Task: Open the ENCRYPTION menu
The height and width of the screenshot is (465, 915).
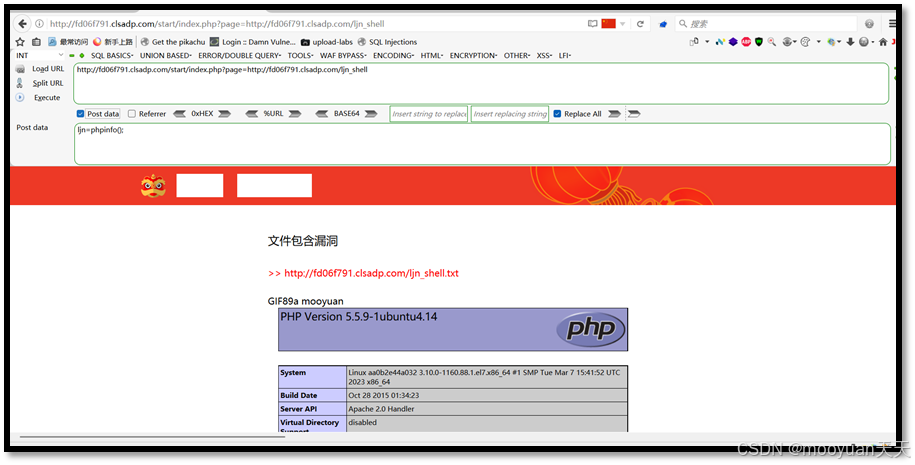Action: point(473,55)
